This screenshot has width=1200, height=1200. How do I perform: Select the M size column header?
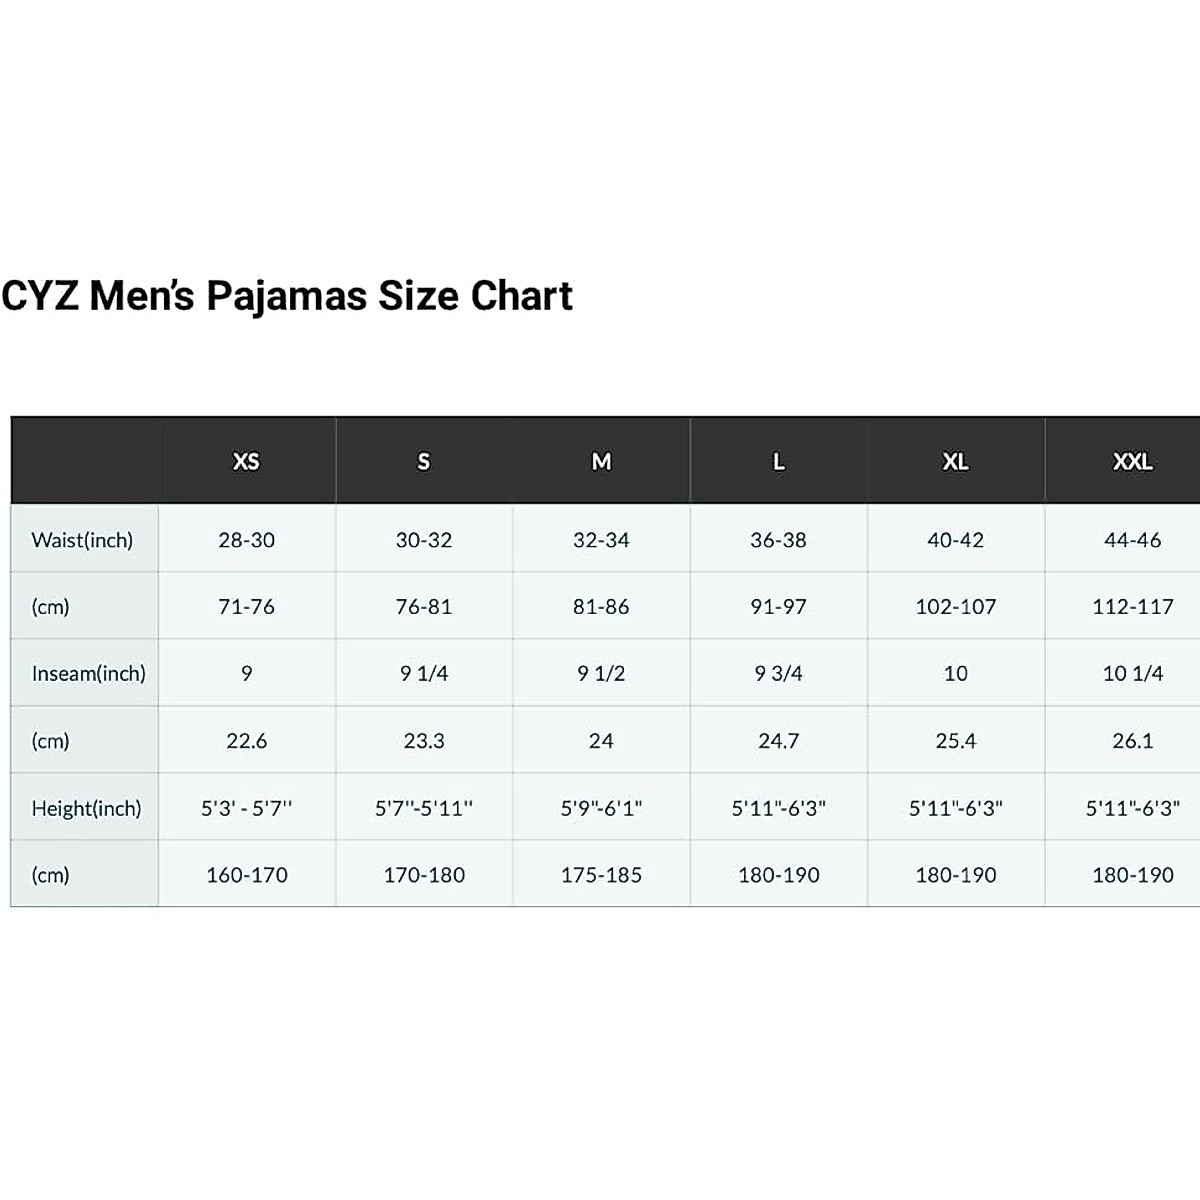(x=601, y=461)
